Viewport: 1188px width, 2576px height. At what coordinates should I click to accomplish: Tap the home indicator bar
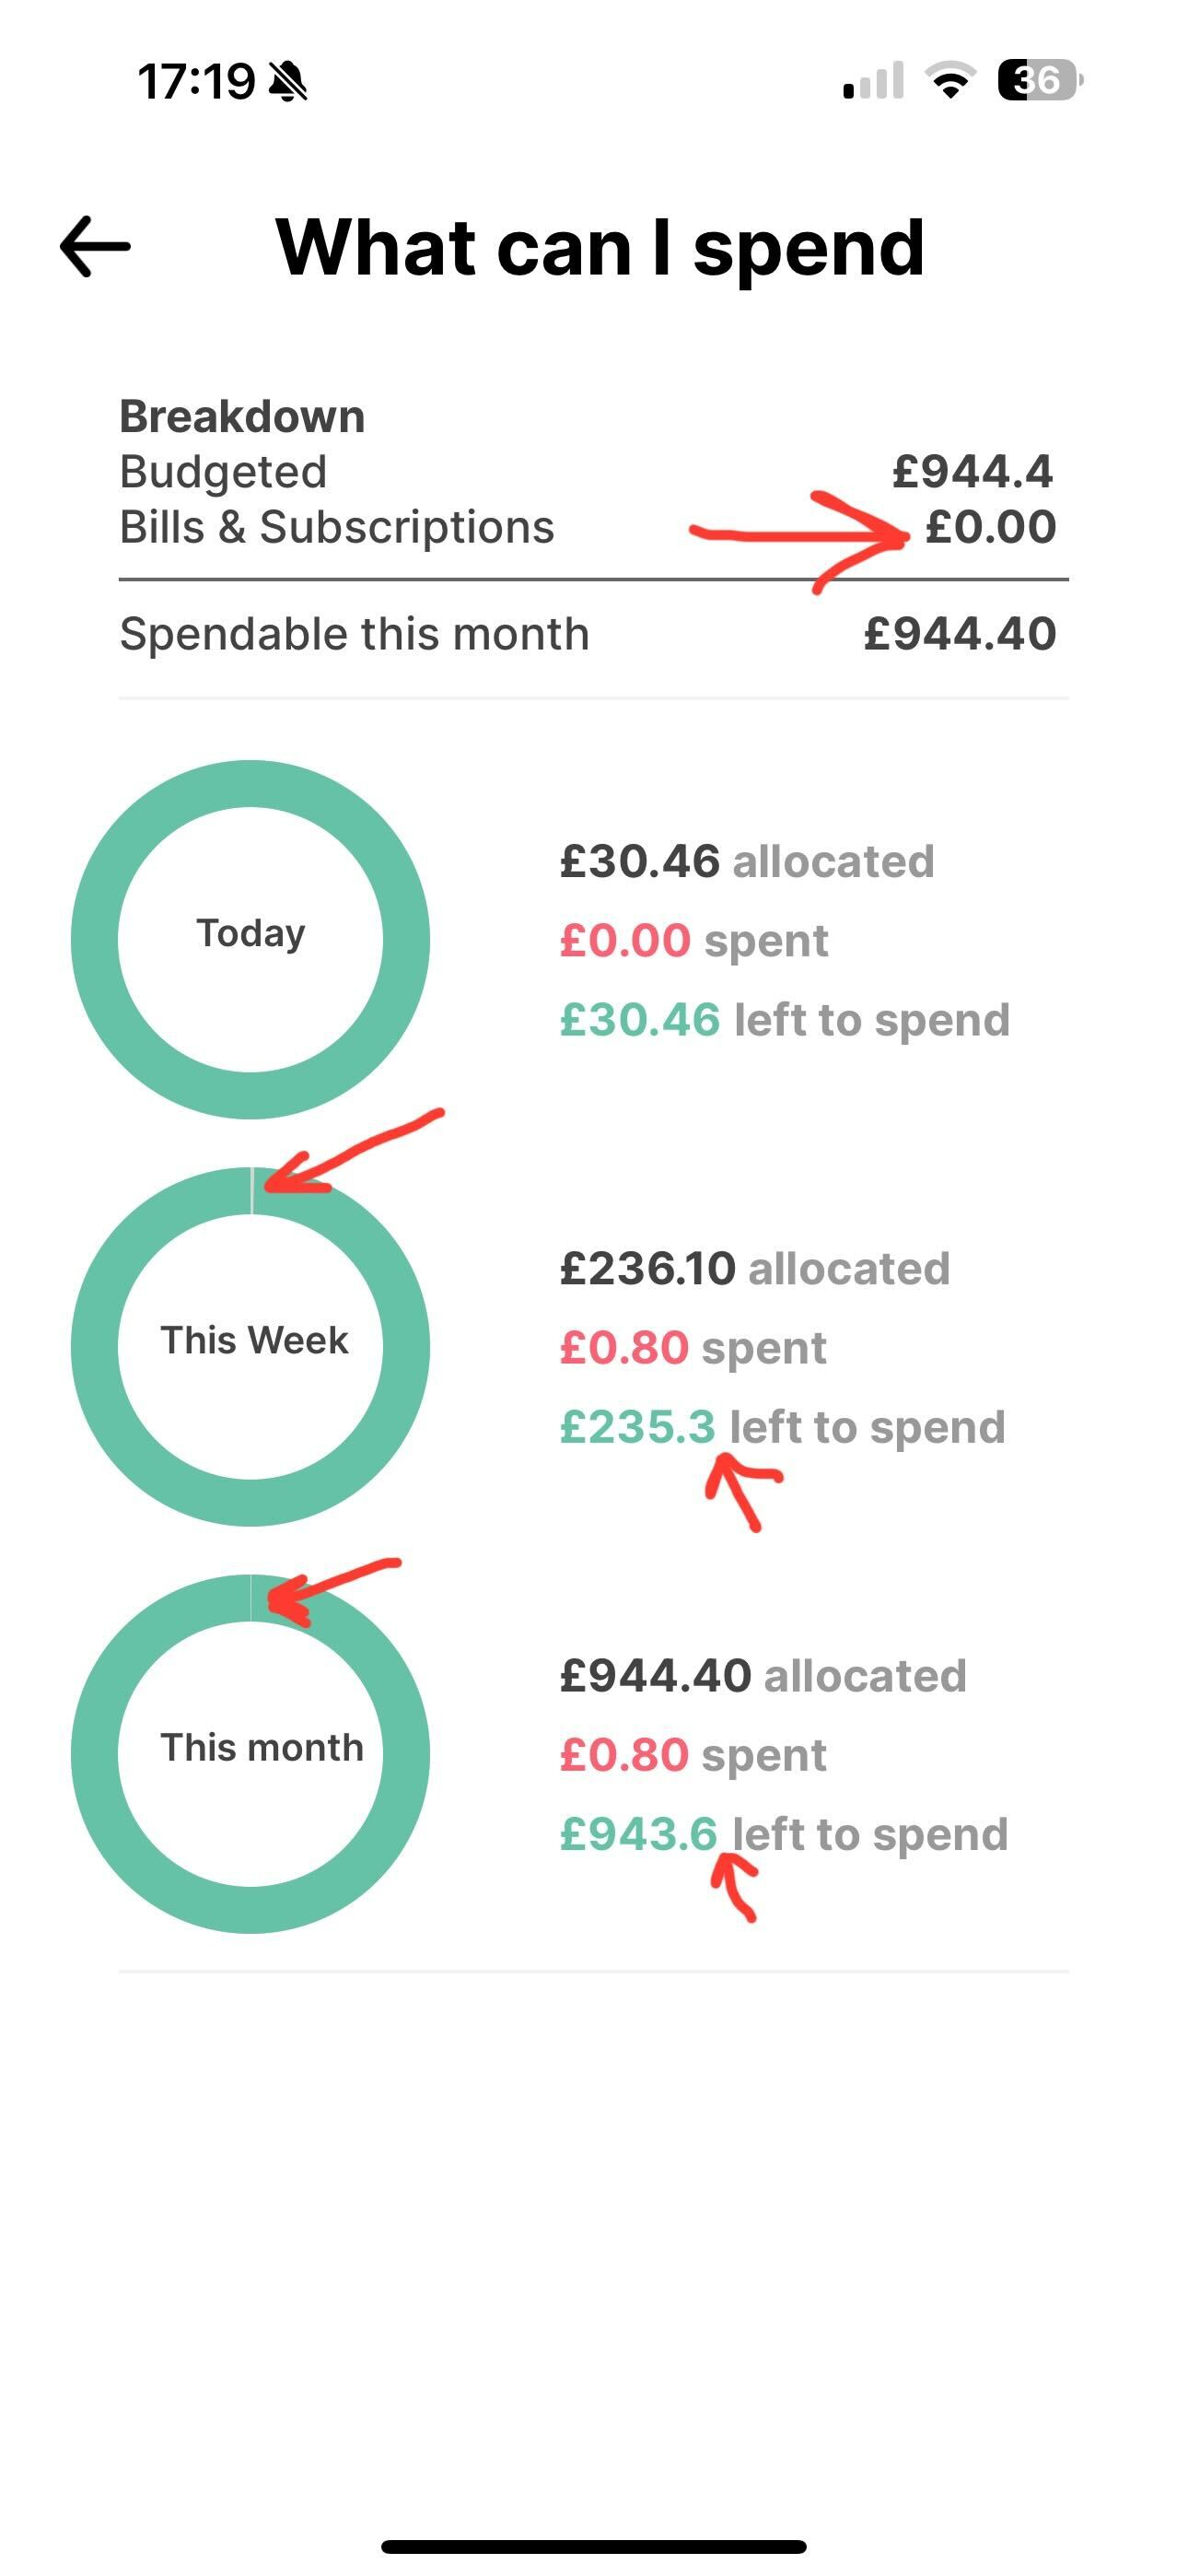pyautogui.click(x=594, y=2546)
